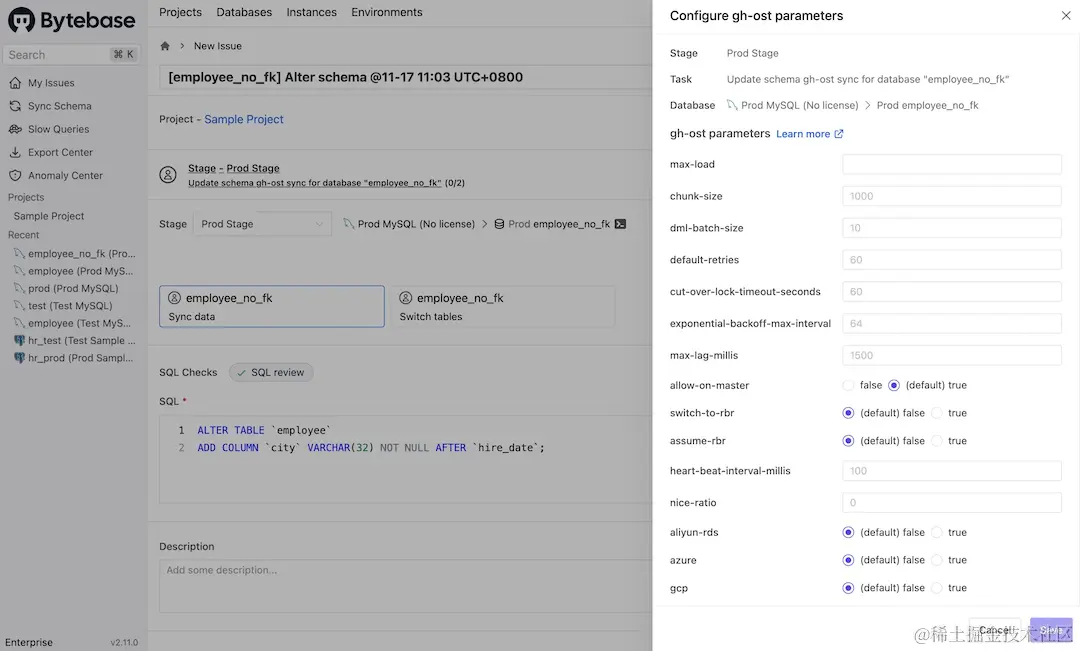Click New Issue breadcrumb text

click(218, 46)
